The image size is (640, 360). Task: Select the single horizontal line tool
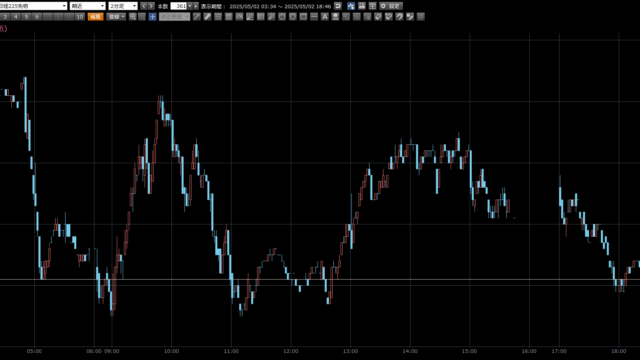tap(313, 17)
